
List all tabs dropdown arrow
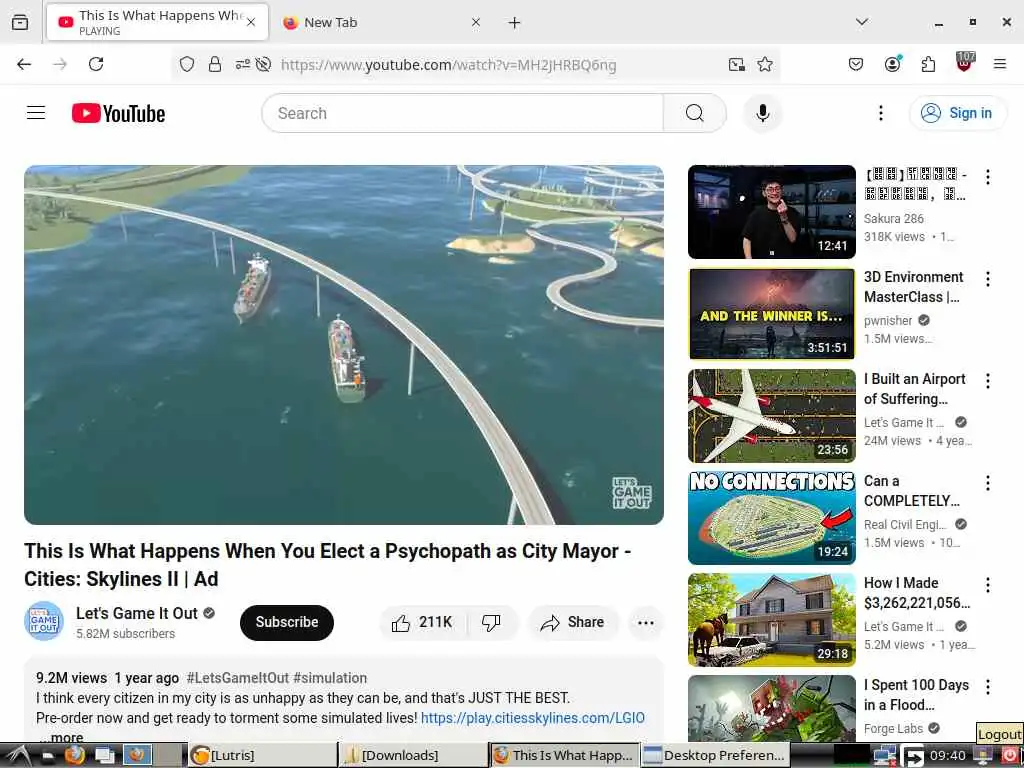pos(862,22)
